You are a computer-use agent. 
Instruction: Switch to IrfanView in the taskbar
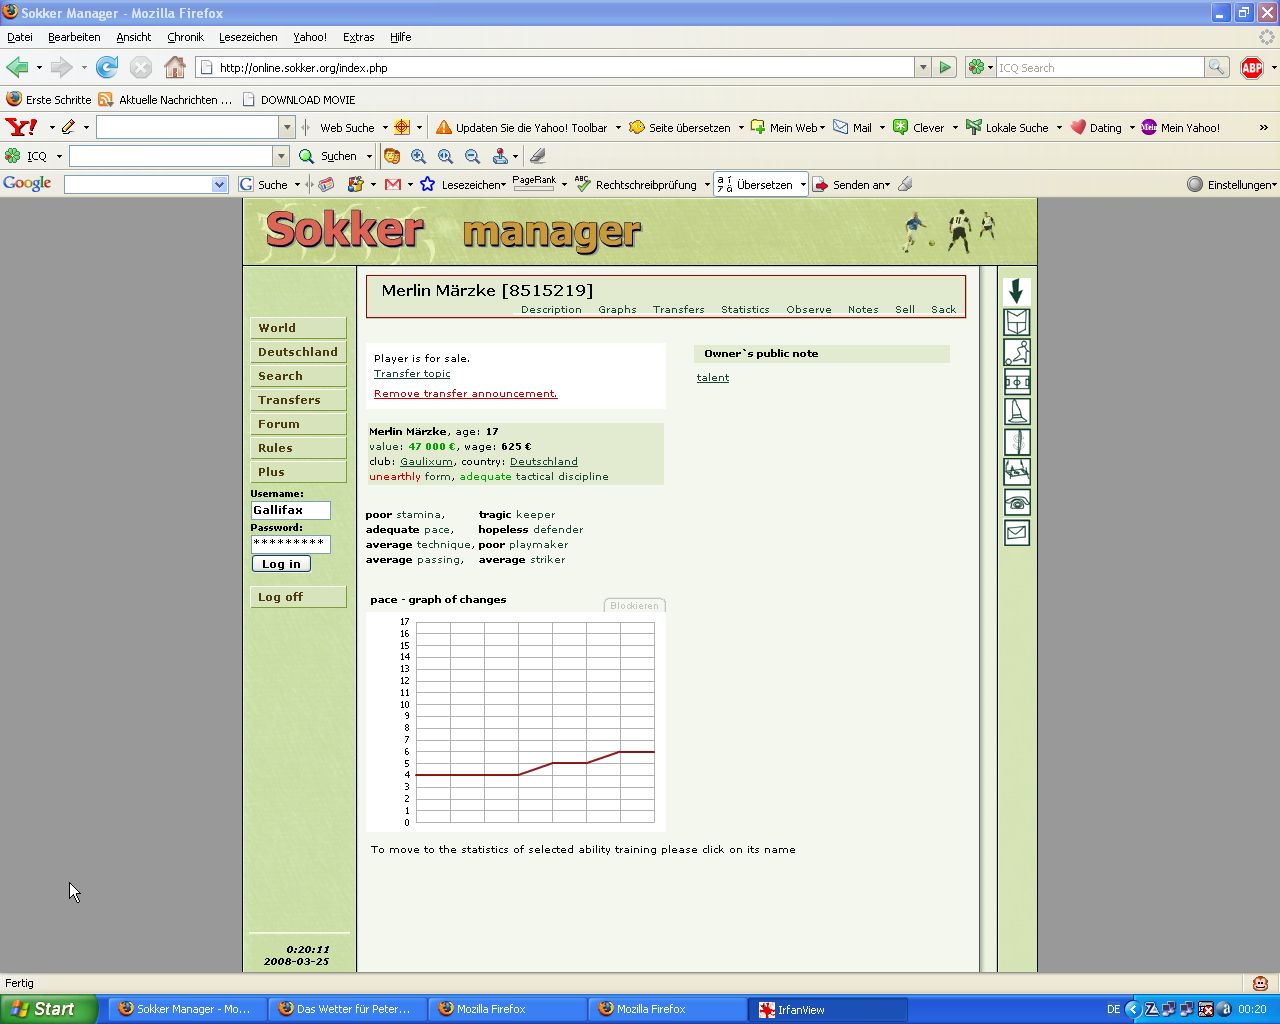(827, 1009)
